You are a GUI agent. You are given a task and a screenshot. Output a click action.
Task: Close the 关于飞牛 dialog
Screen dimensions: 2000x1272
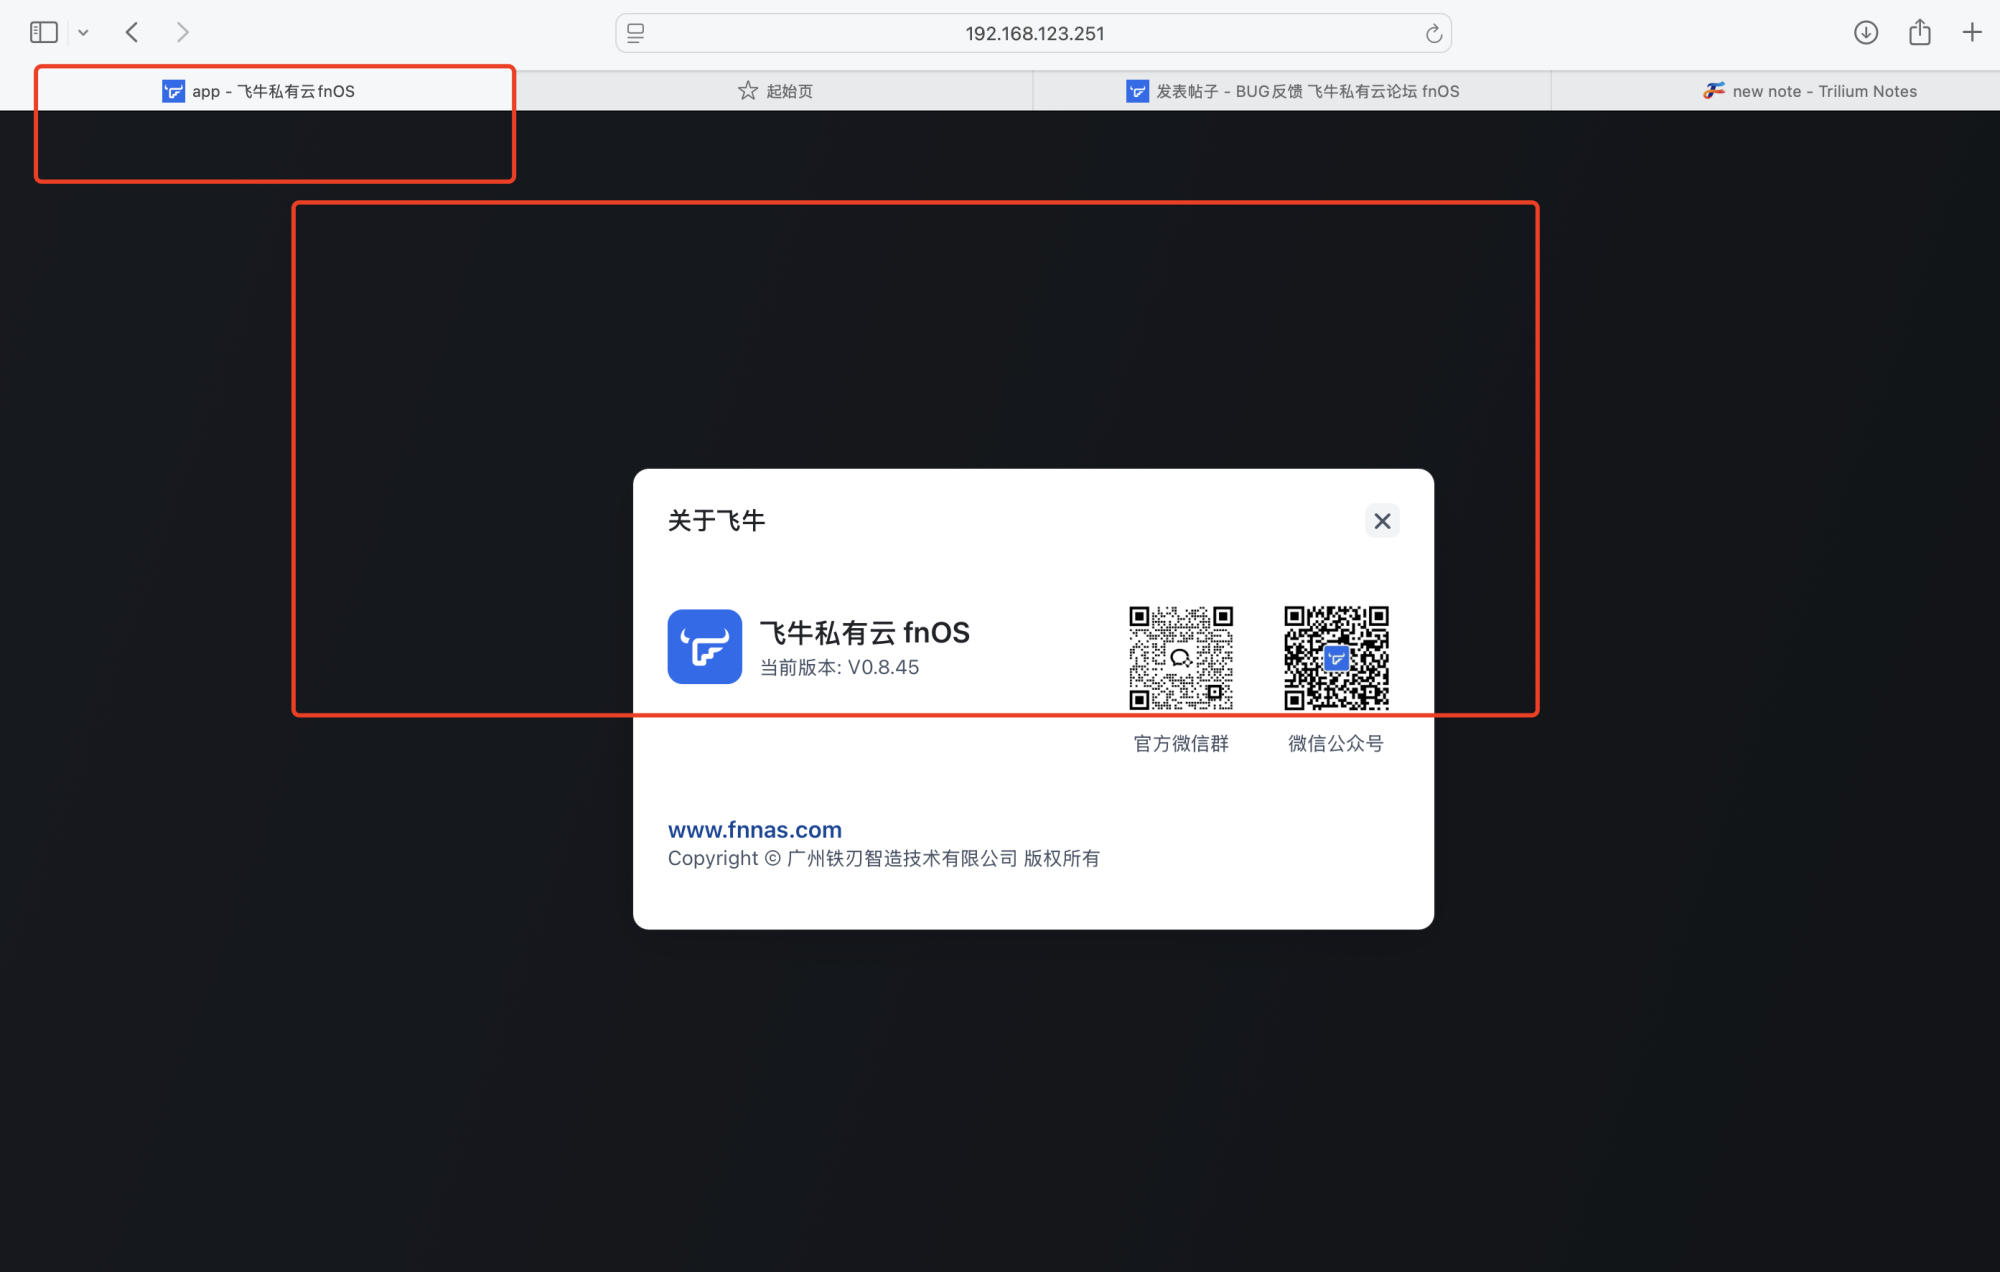pyautogui.click(x=1382, y=521)
